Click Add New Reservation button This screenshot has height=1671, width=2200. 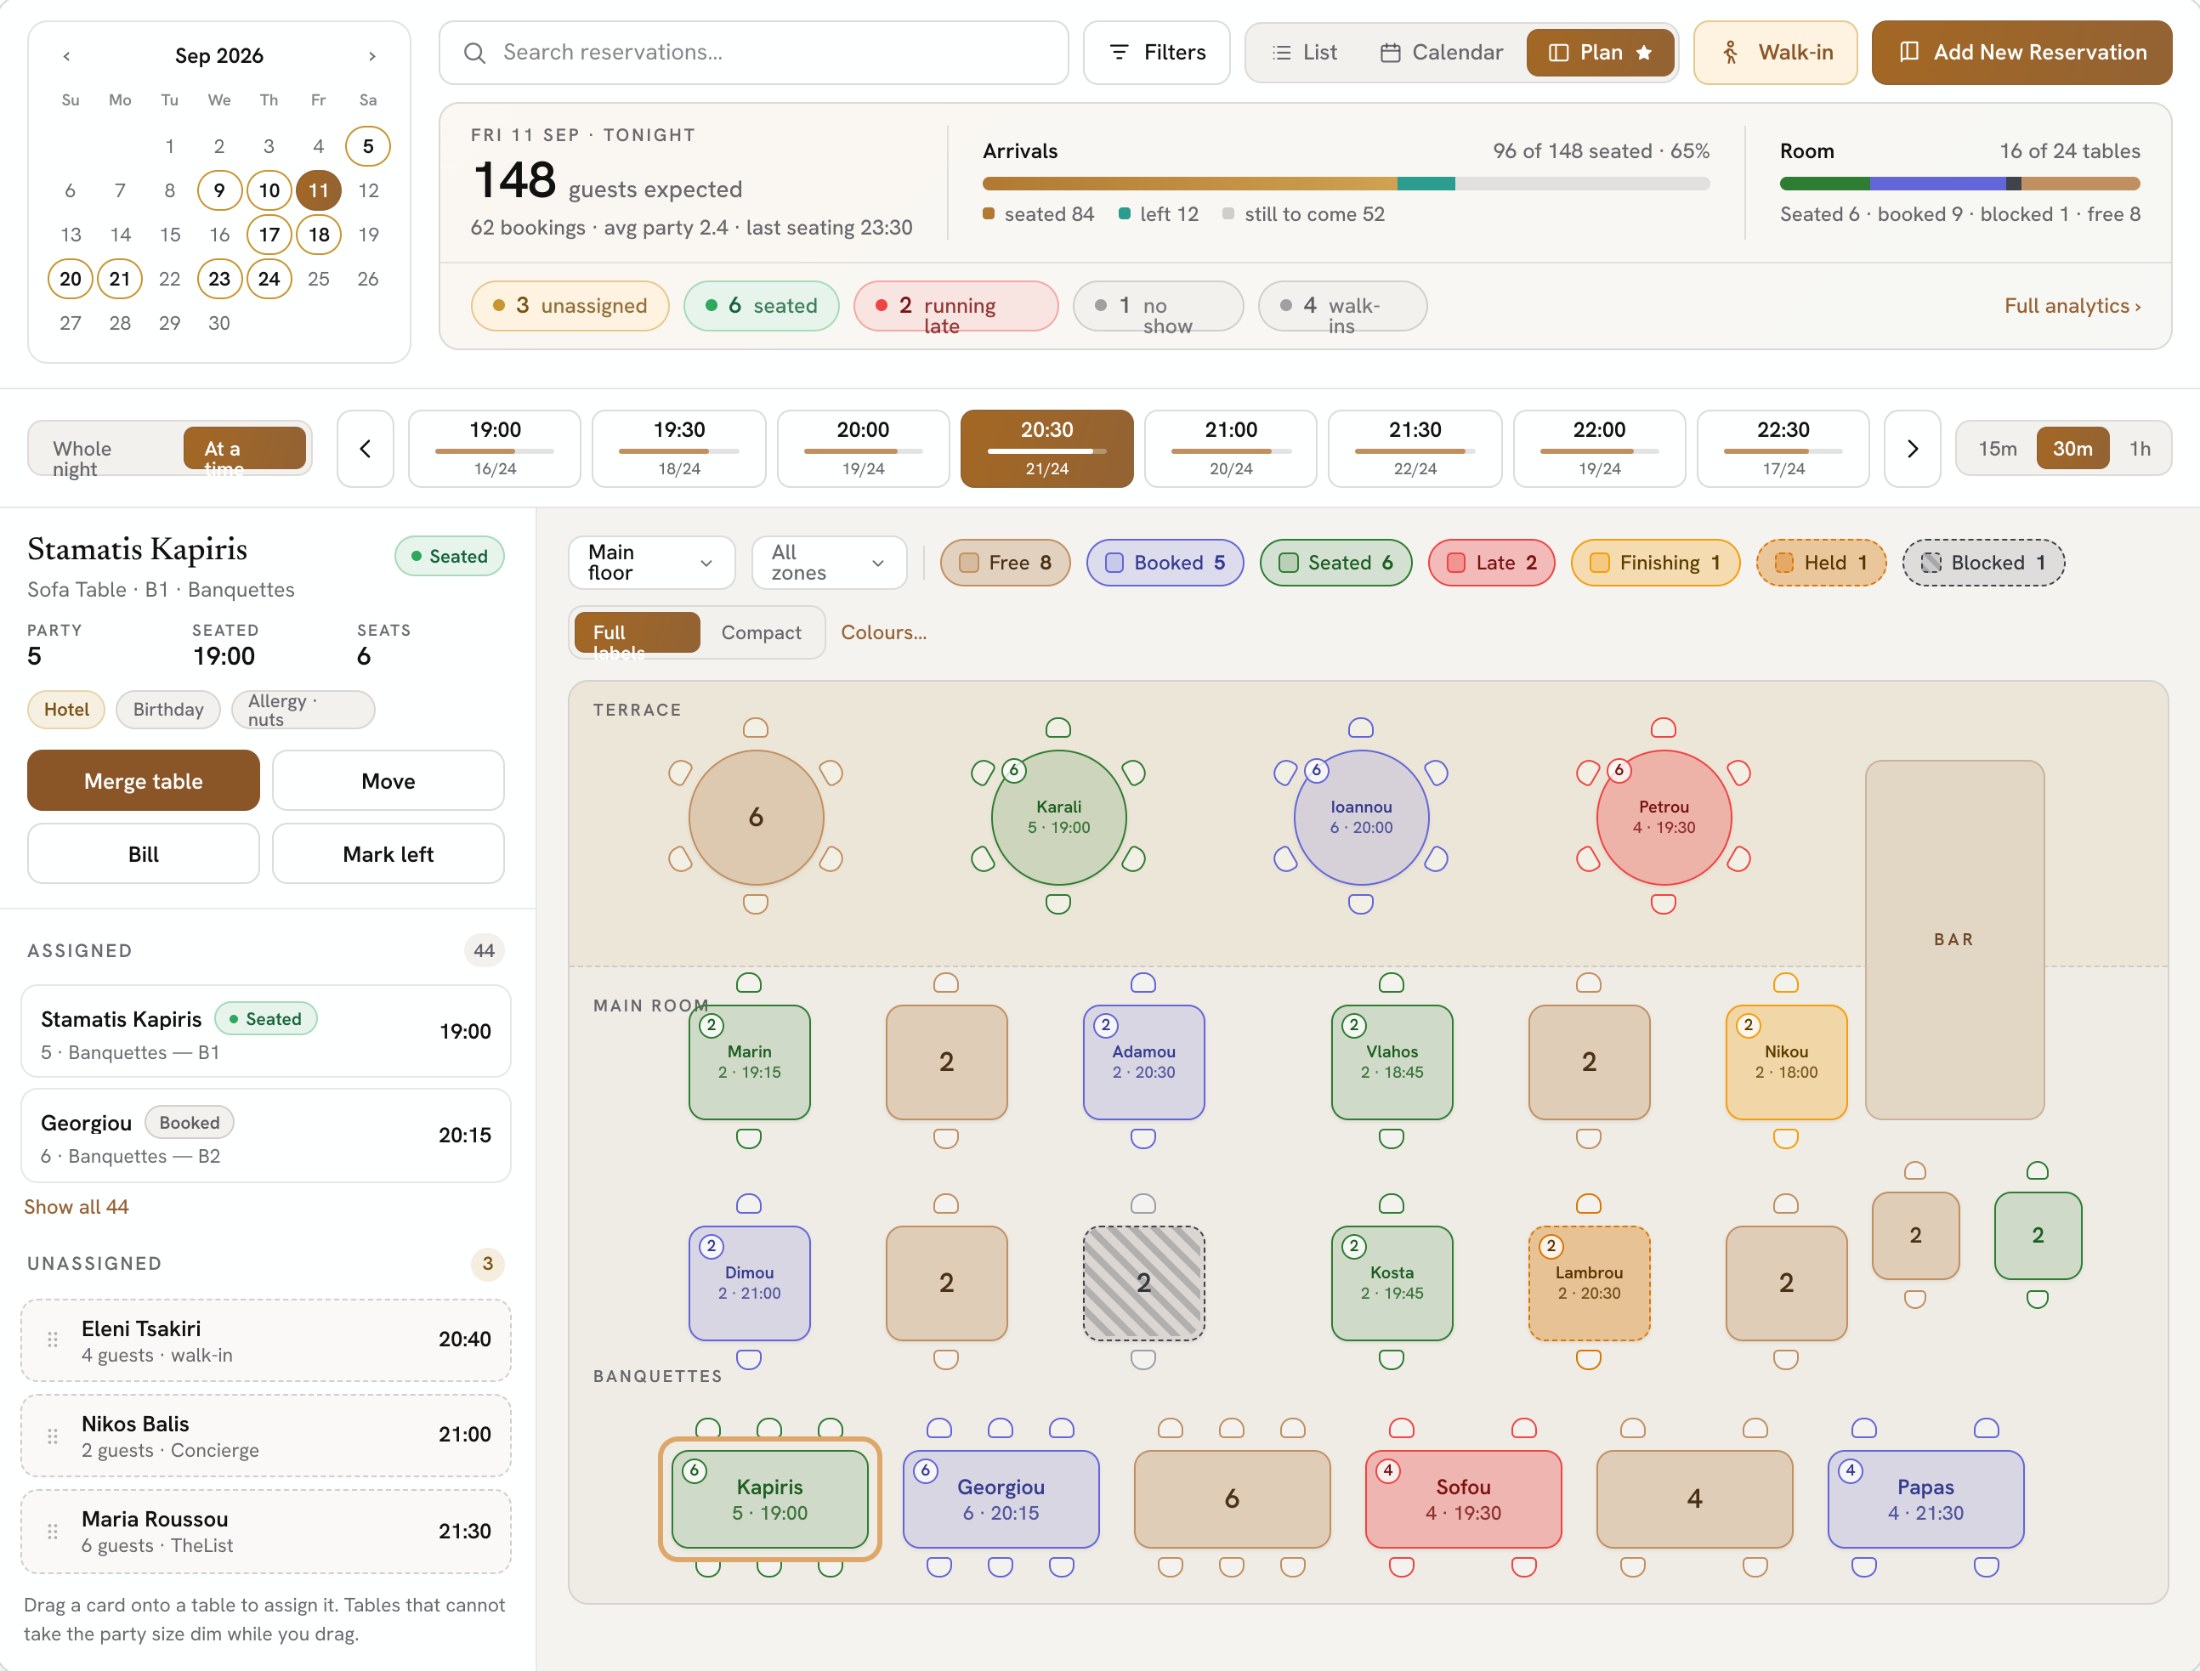(2021, 53)
